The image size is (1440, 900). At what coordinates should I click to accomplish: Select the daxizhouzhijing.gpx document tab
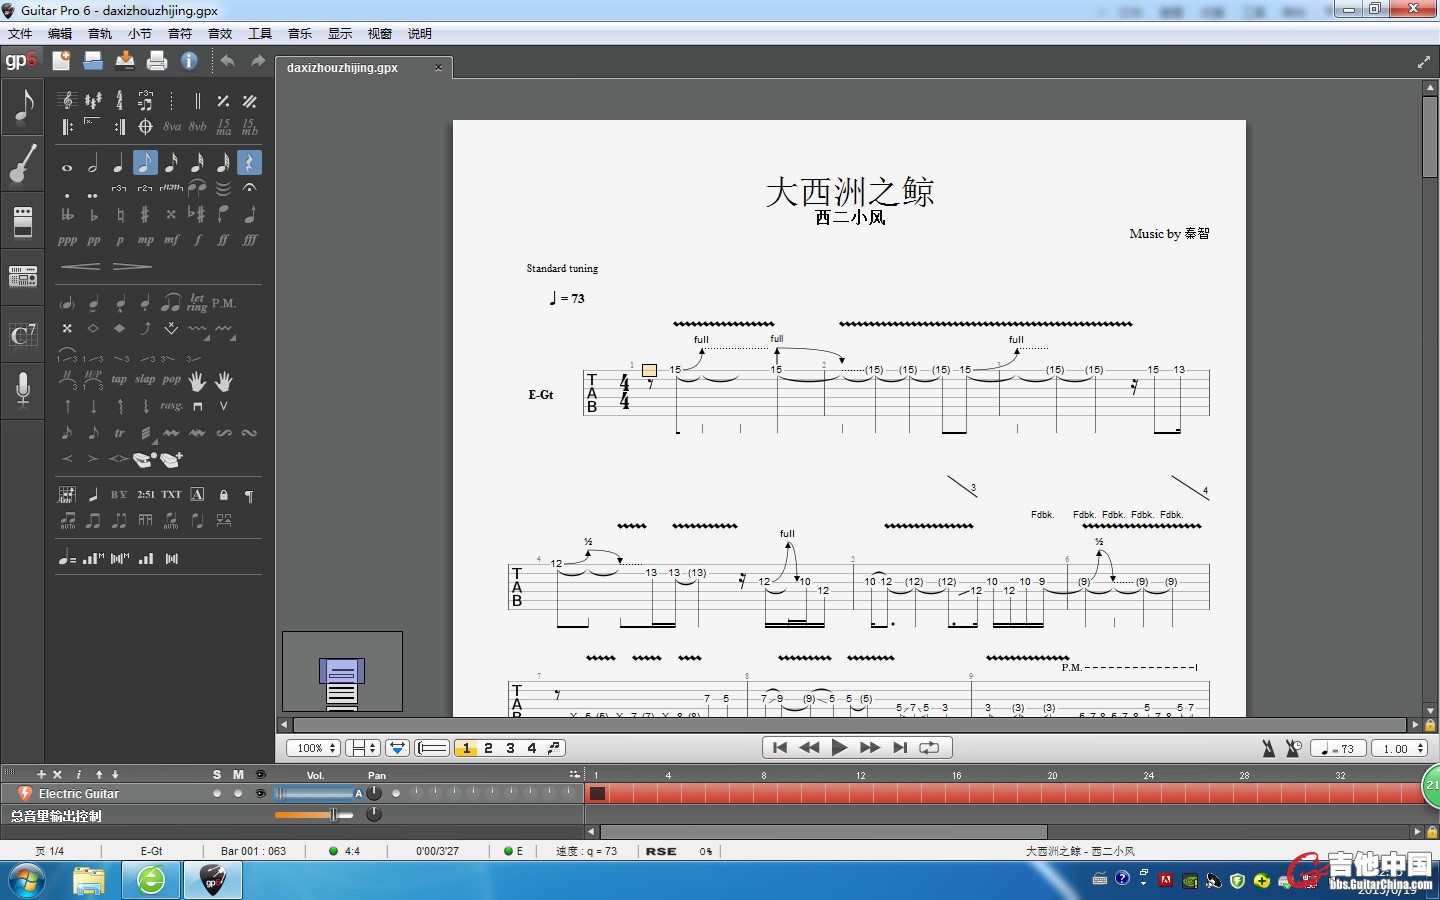click(364, 68)
